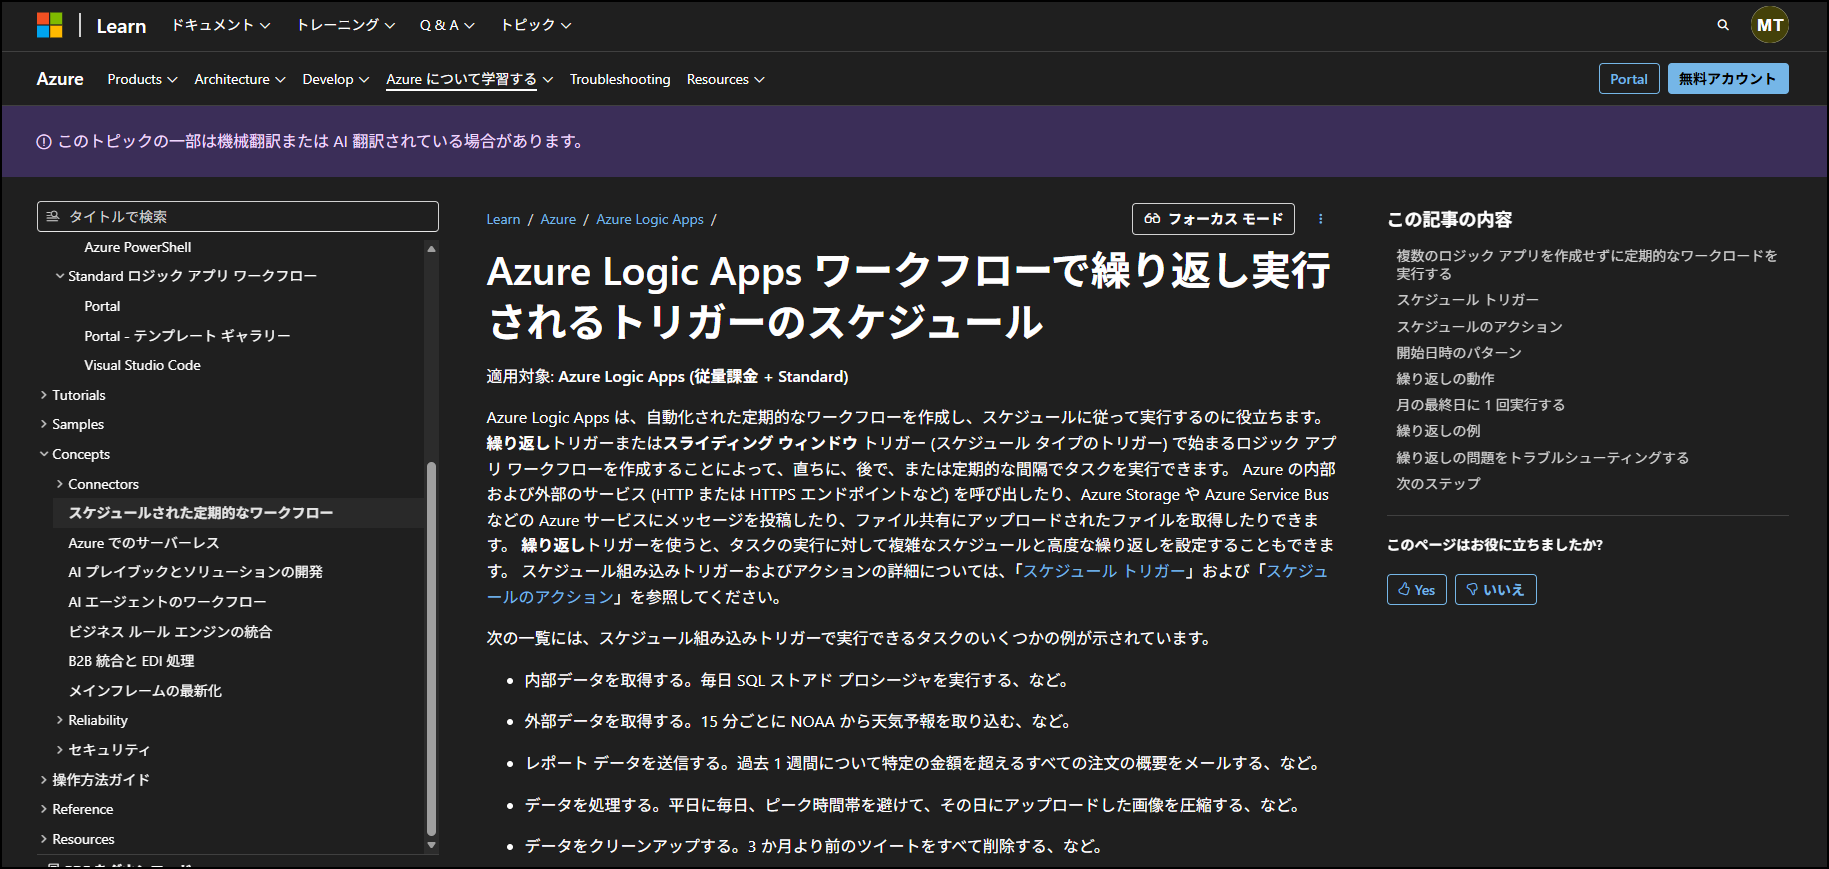
Task: Open the Azure Logic Apps breadcrumb link
Action: tap(649, 219)
